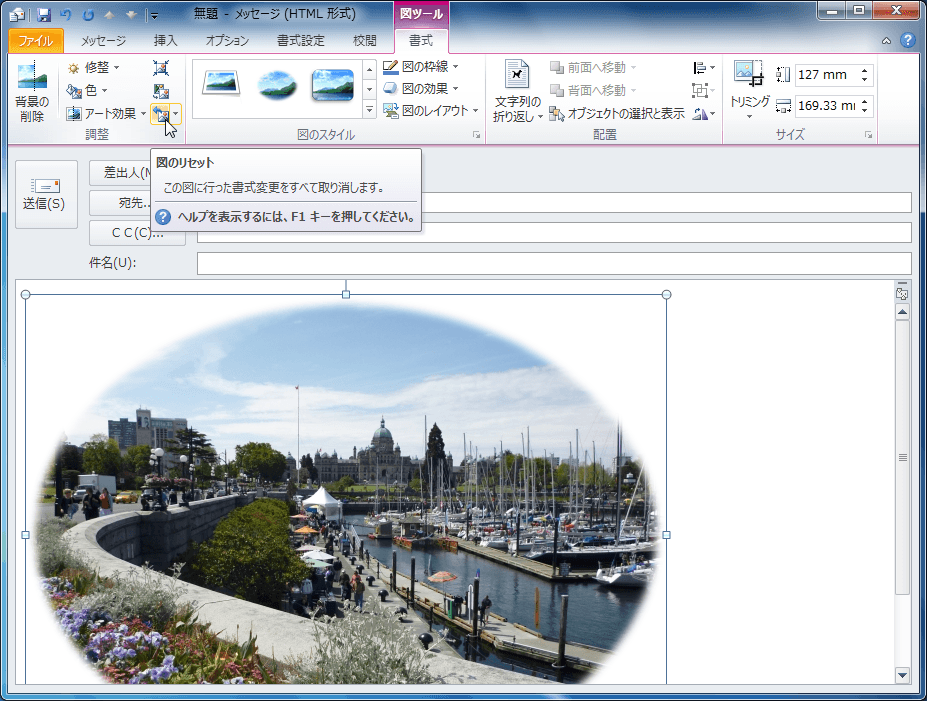Click the change picture icon

[x=161, y=90]
